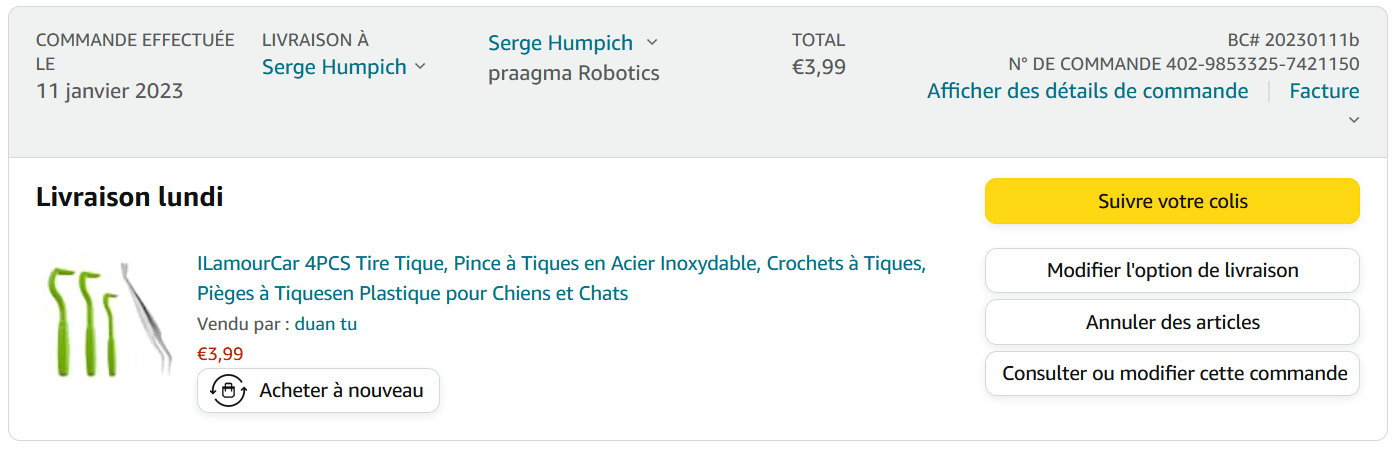Screen dimensions: 1394x449
Task: Choose Annuler des articles
Action: point(1172,322)
